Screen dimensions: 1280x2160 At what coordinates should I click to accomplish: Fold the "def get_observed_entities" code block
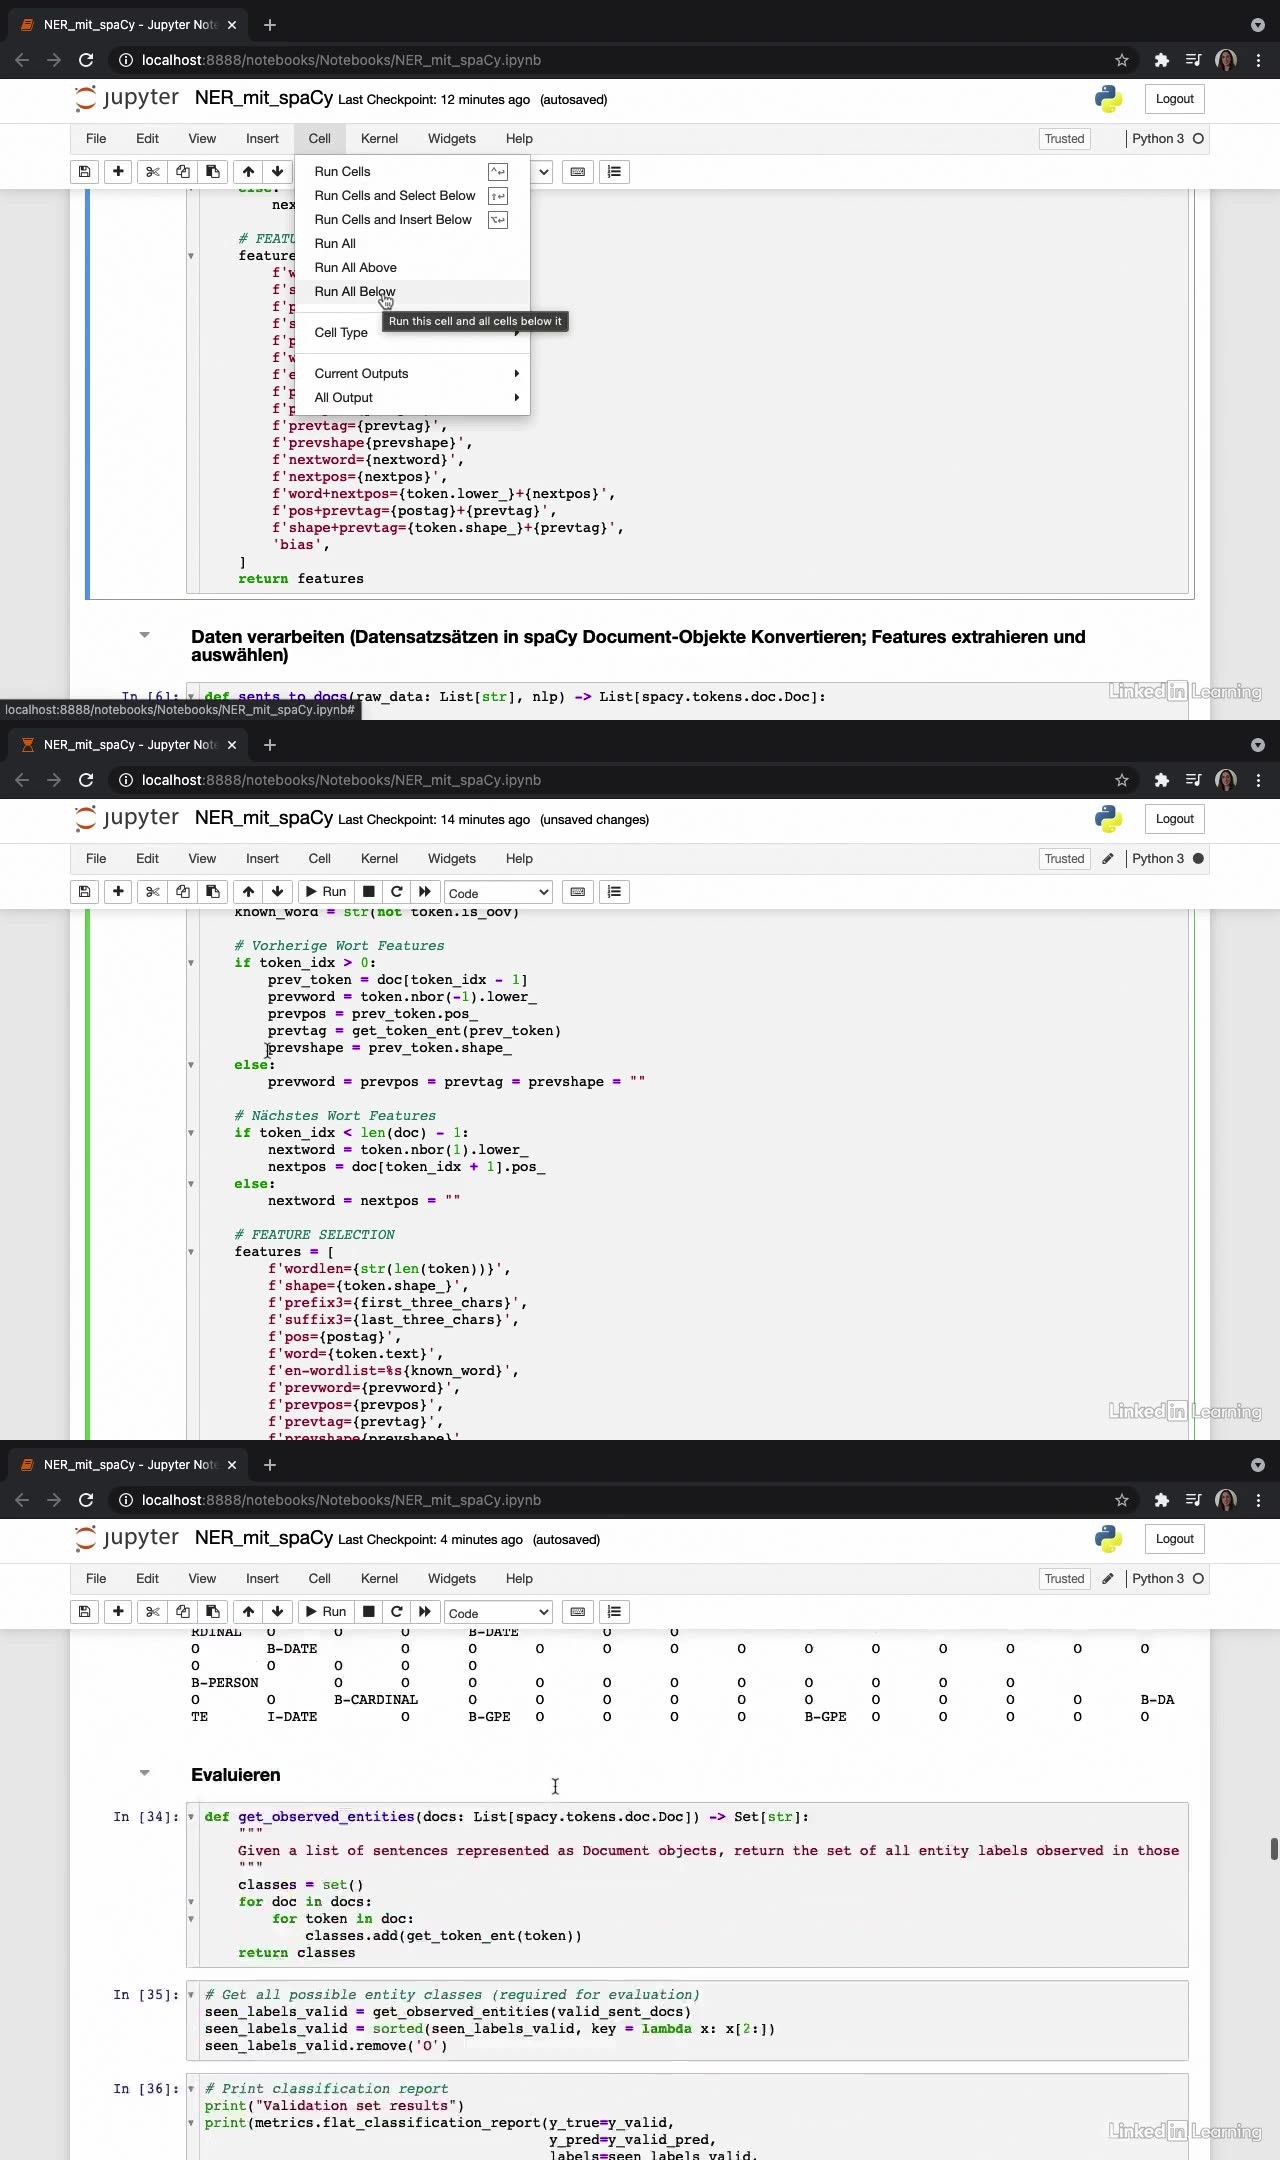[191, 1817]
